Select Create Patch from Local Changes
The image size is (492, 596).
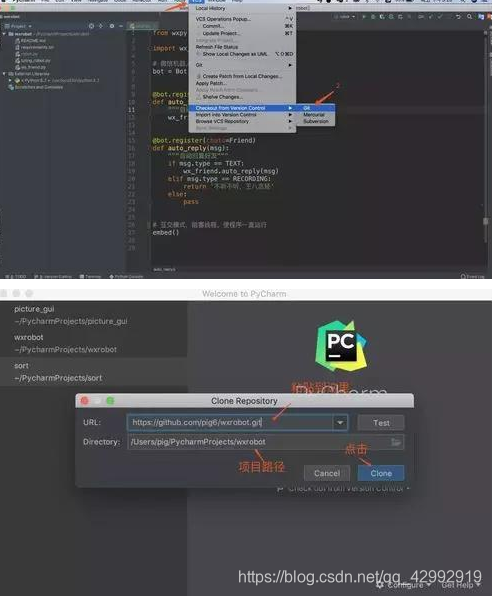tap(242, 76)
